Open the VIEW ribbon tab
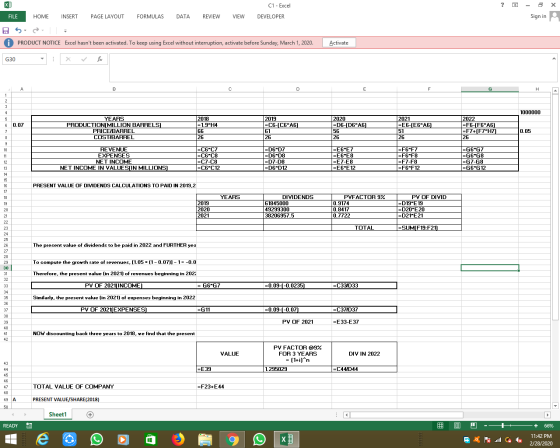Screen dimensions: 560x448 tap(239, 16)
